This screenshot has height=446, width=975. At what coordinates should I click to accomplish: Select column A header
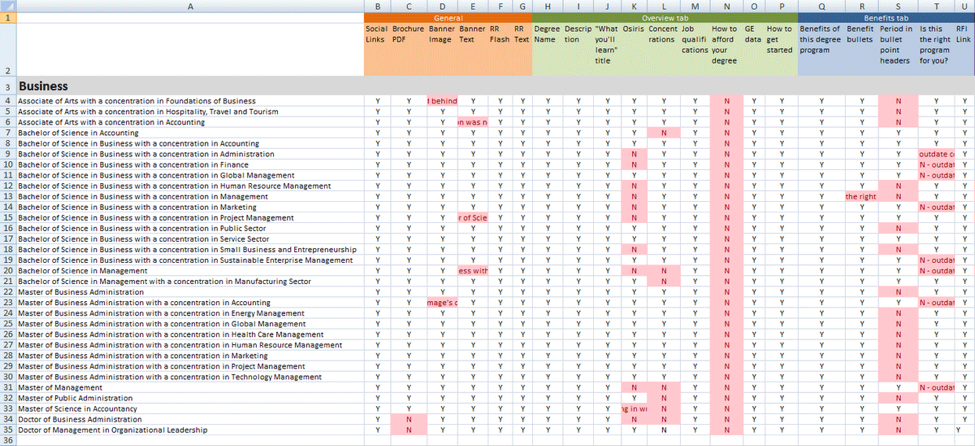pos(190,6)
